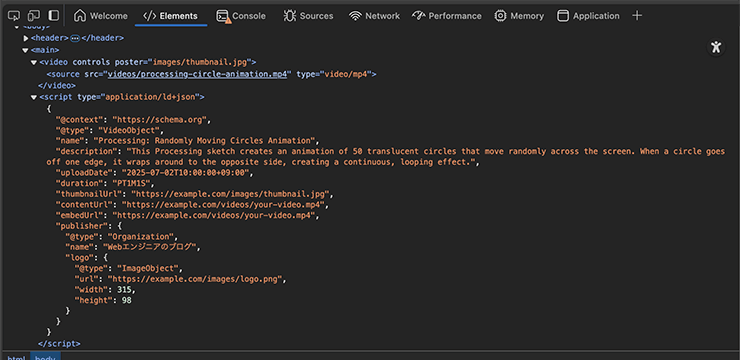Select the source element row
740x360 pixels.
coord(211,74)
